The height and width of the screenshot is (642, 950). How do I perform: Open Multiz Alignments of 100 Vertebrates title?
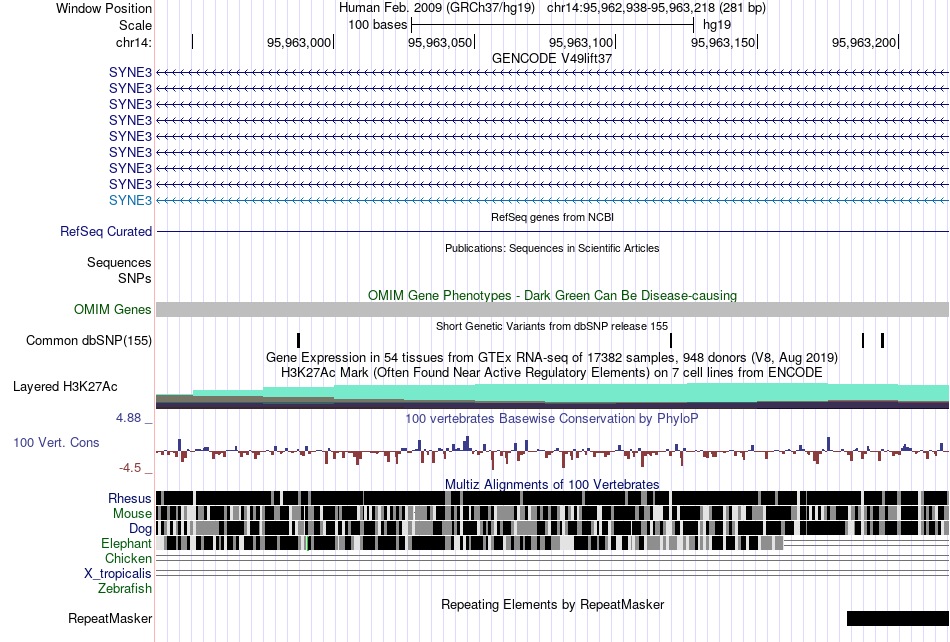click(x=552, y=485)
